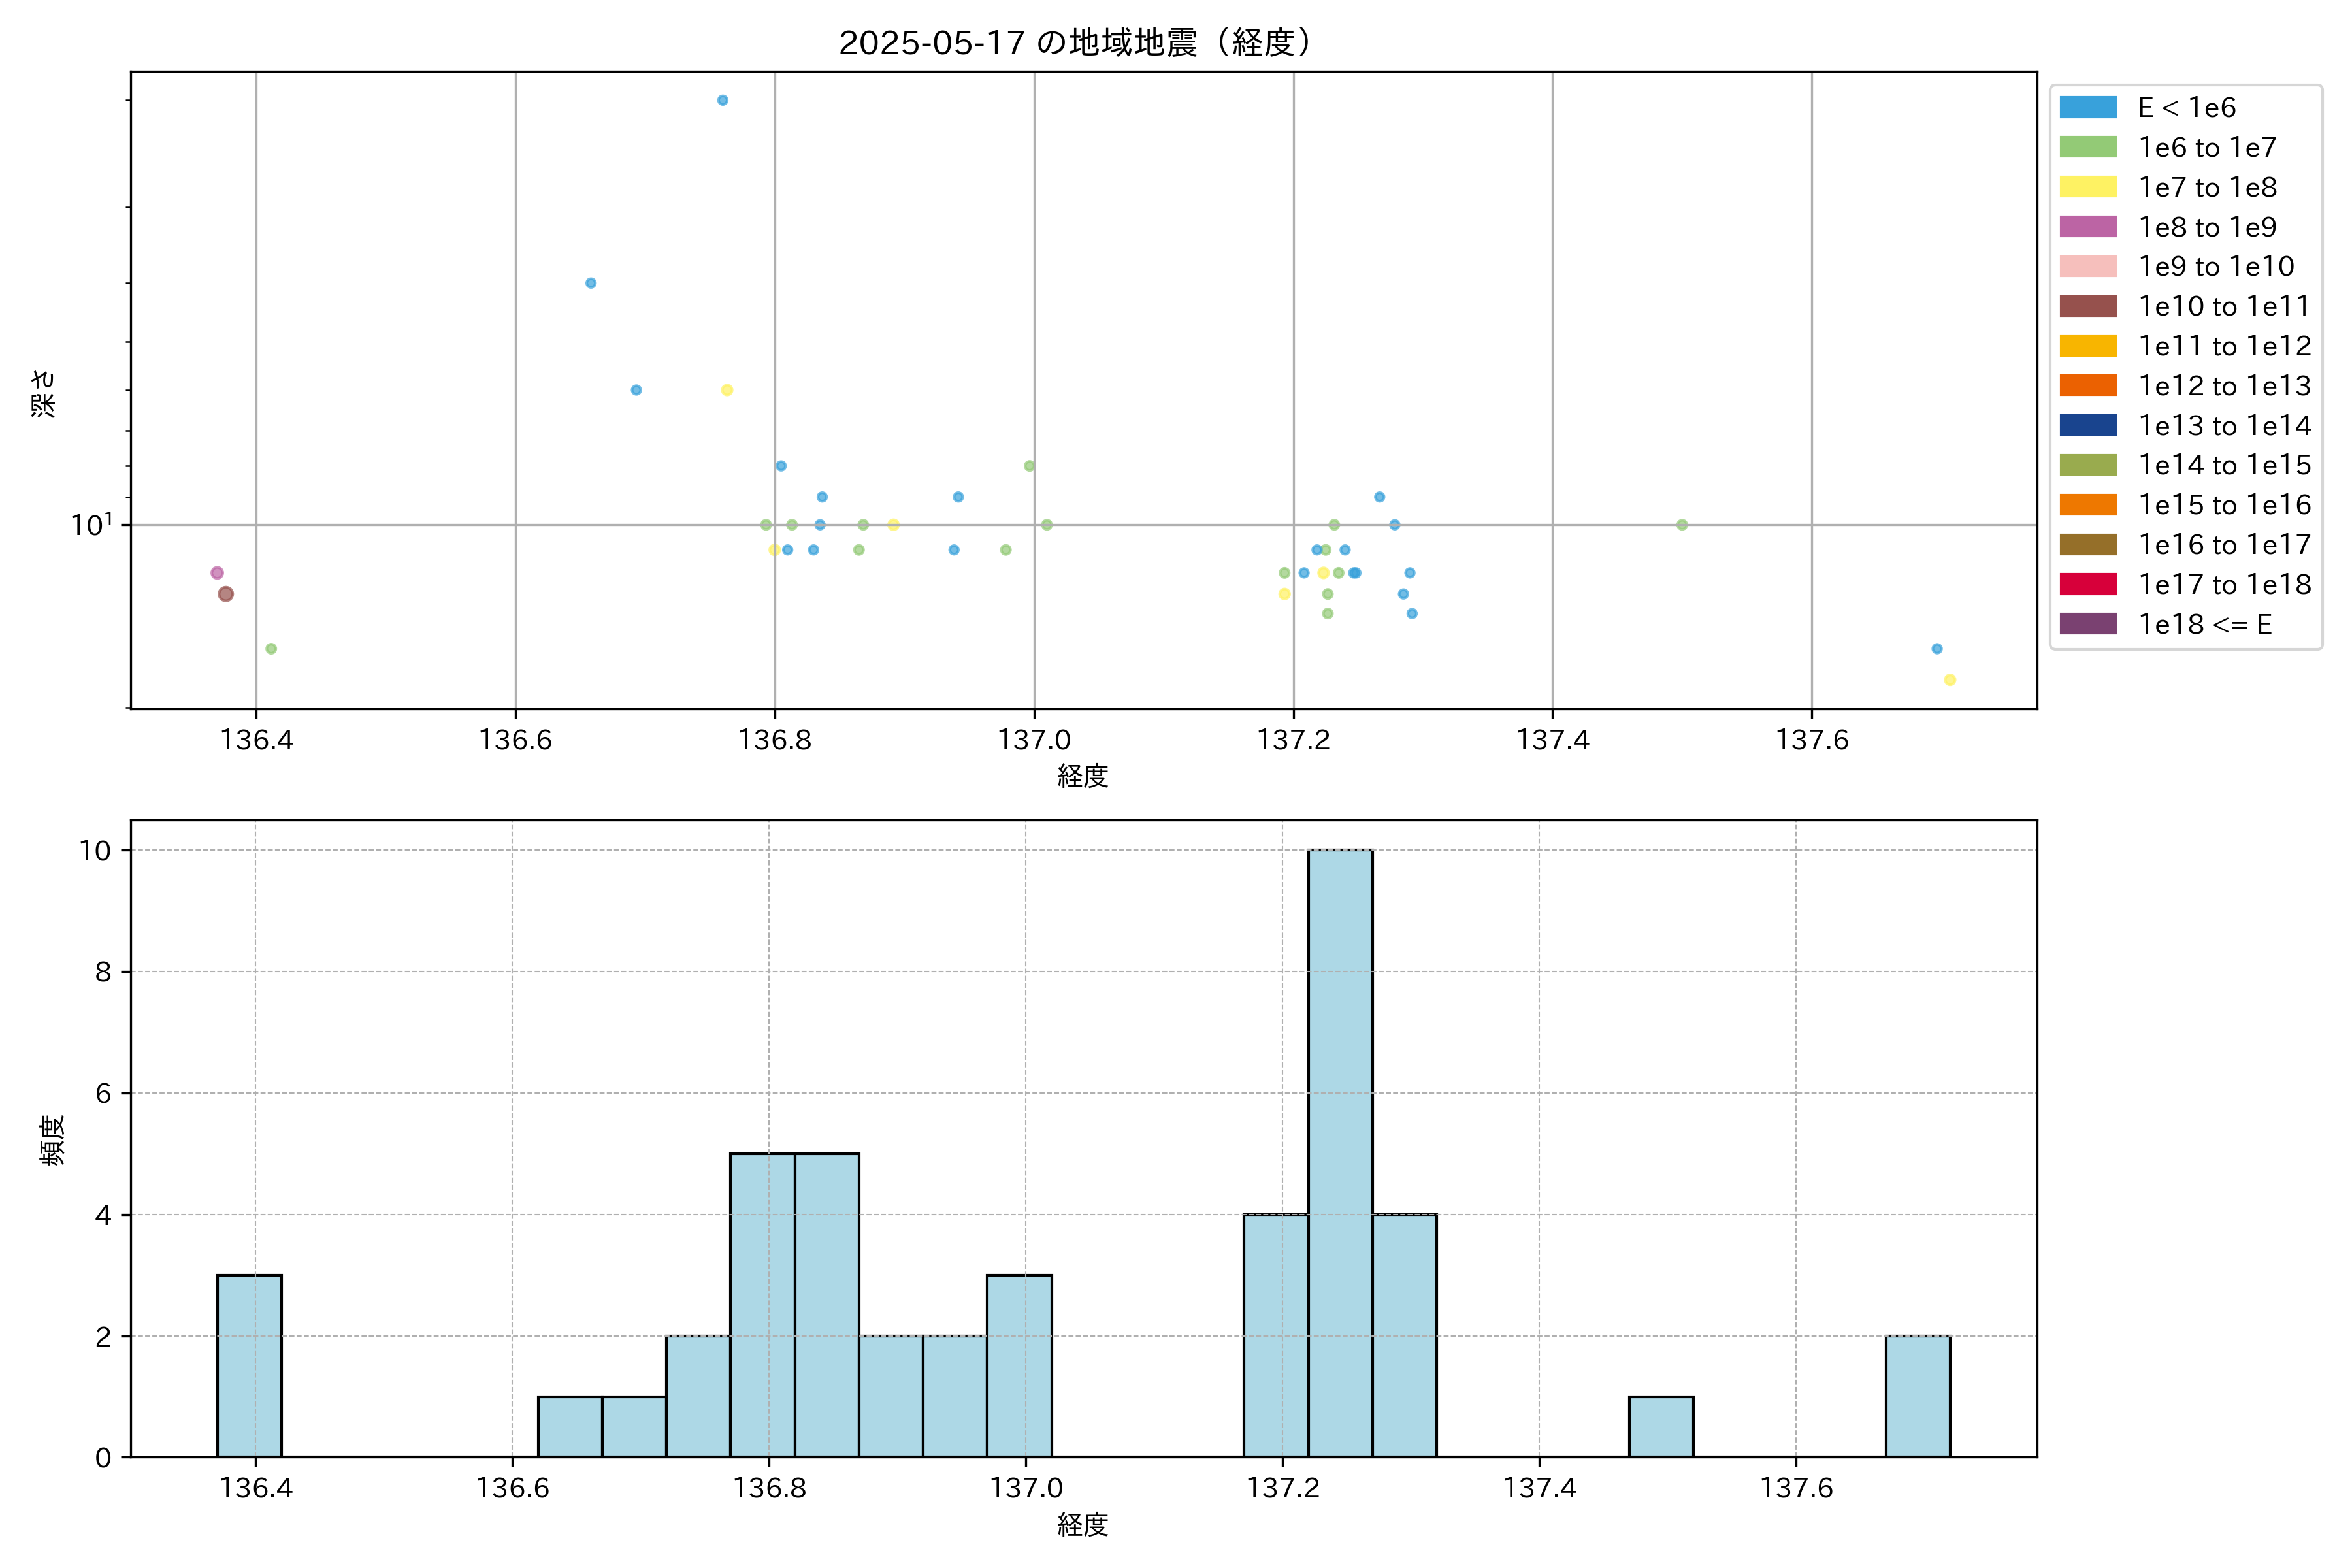
Task: Click the chart title '2025-05-17 の地域地震'
Action: [1075, 43]
